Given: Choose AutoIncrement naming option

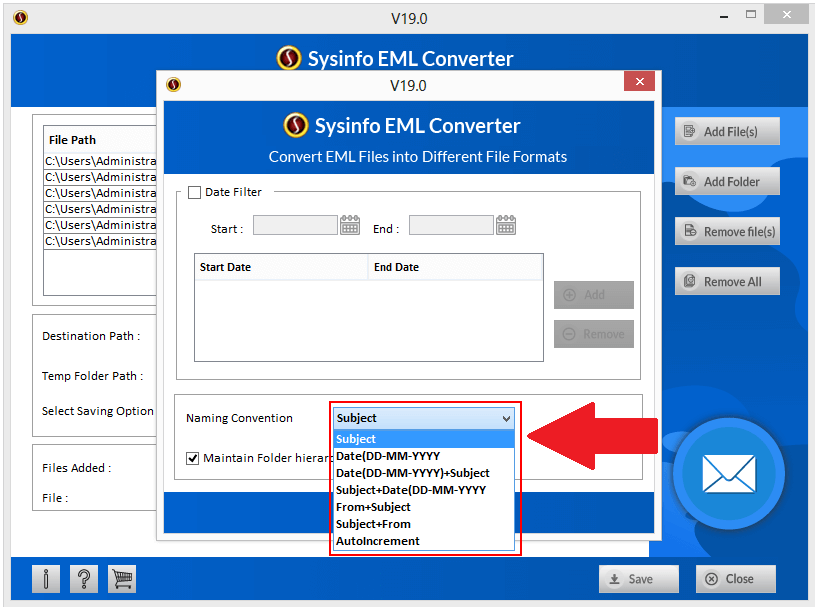Looking at the screenshot, I should pos(424,541).
